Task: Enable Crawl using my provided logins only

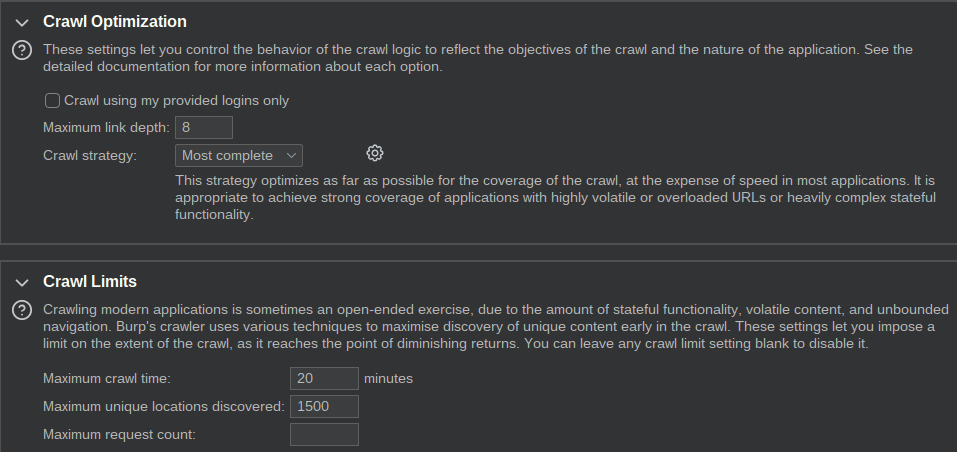Action: [x=52, y=101]
